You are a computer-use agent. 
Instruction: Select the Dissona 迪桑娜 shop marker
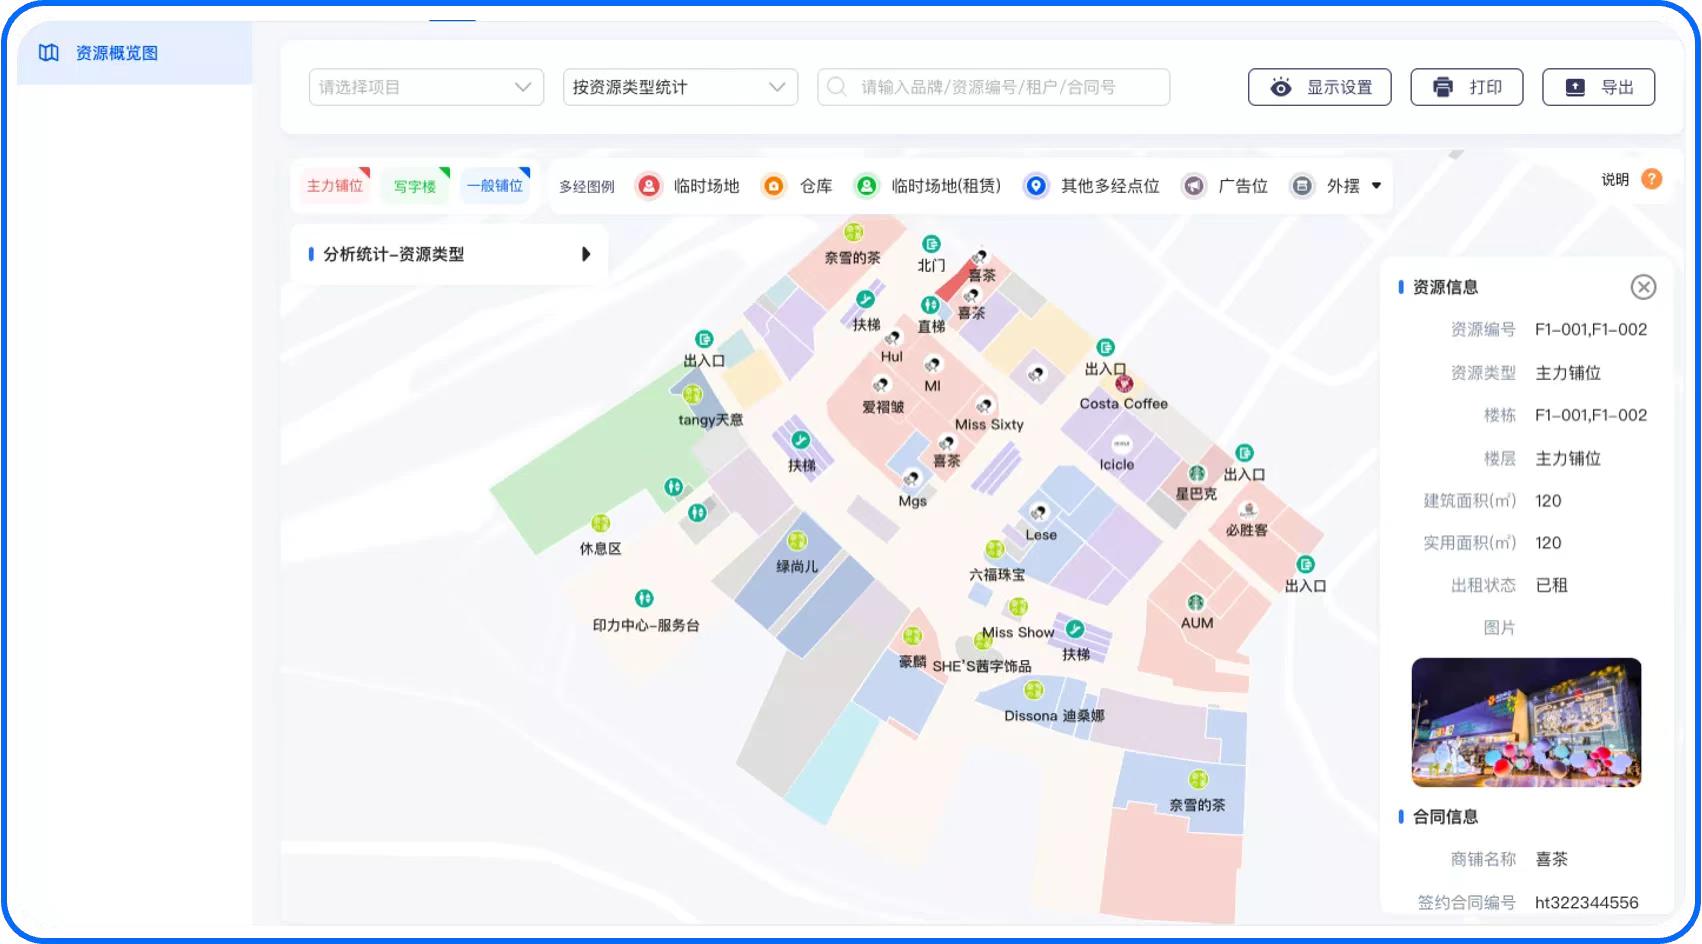(x=1034, y=690)
